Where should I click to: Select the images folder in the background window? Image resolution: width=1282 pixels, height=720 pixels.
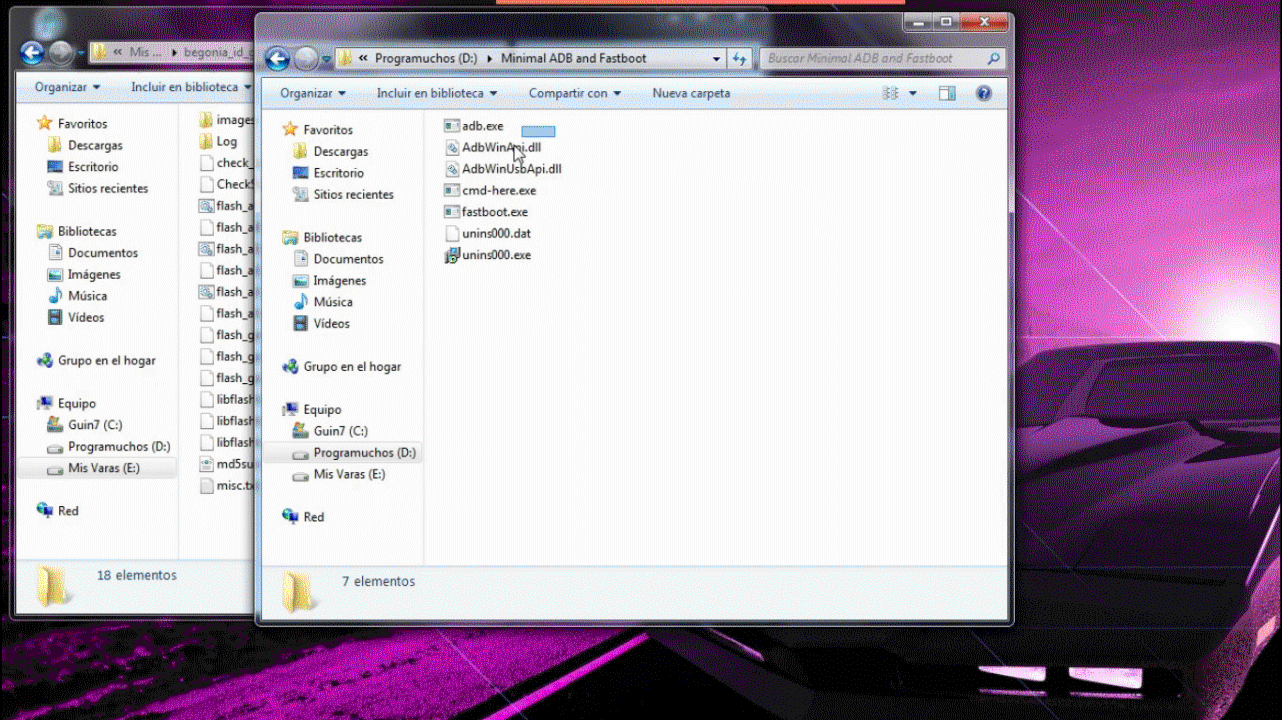226,120
